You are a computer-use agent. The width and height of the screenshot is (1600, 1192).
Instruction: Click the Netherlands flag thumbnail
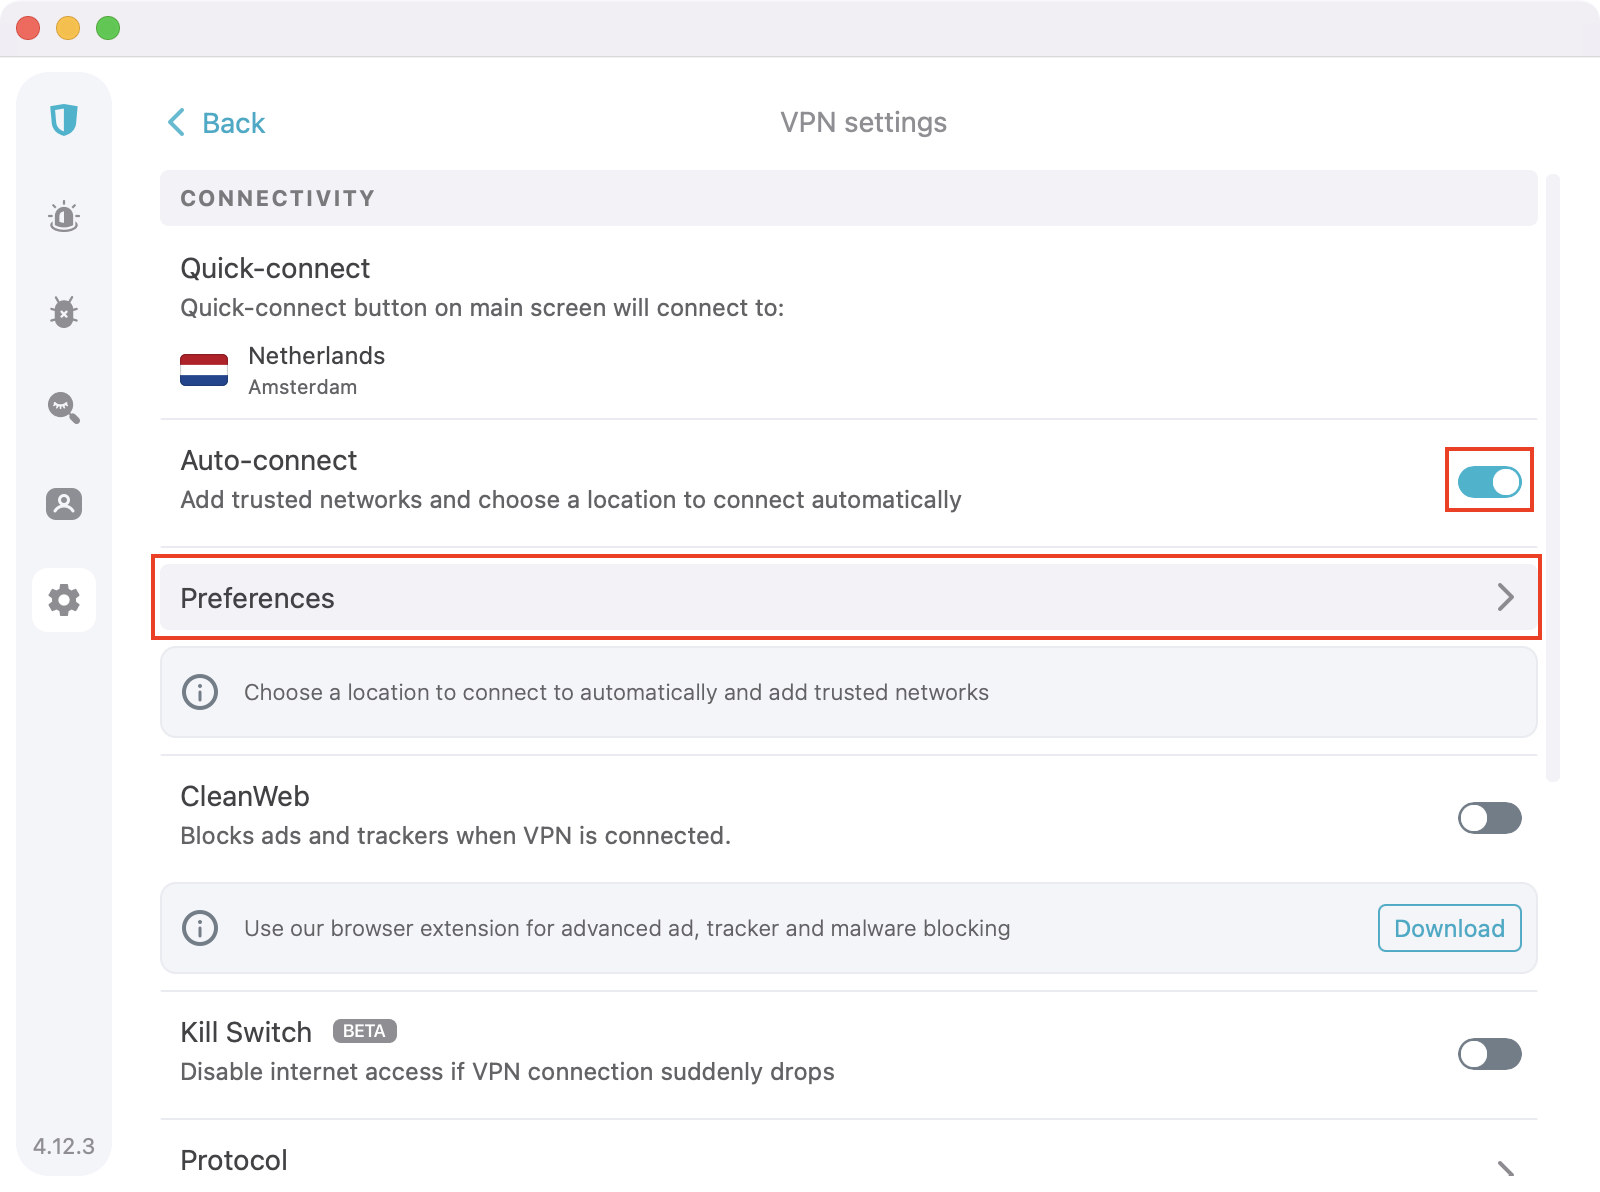pyautogui.click(x=204, y=370)
